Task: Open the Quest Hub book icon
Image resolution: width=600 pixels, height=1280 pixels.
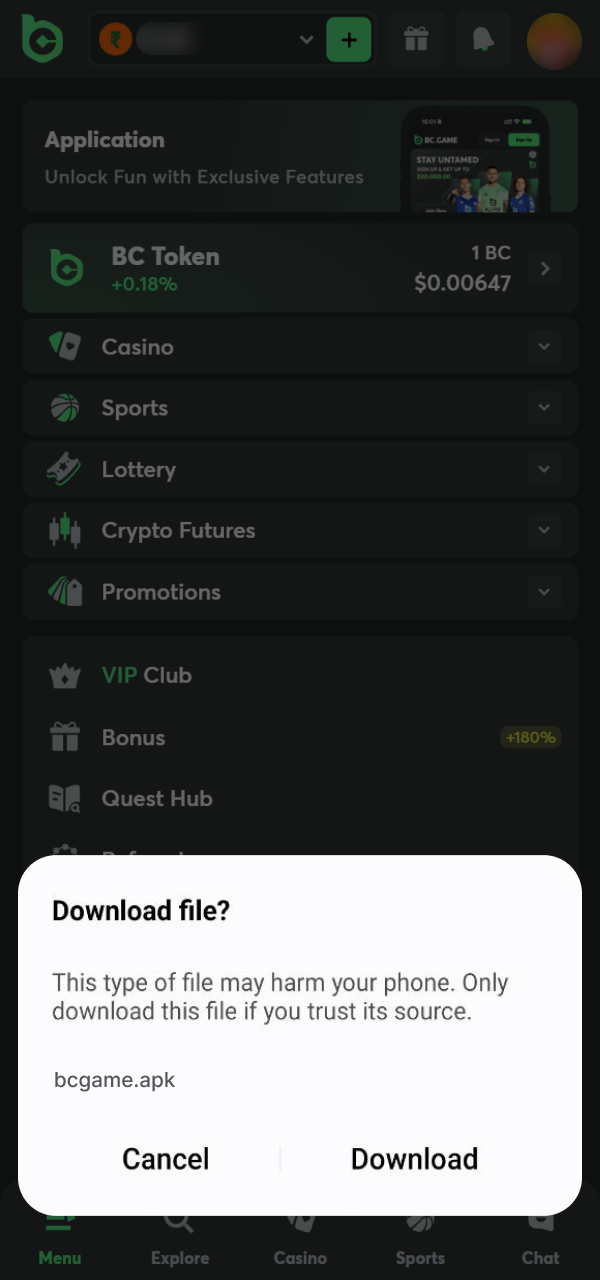Action: (x=65, y=798)
